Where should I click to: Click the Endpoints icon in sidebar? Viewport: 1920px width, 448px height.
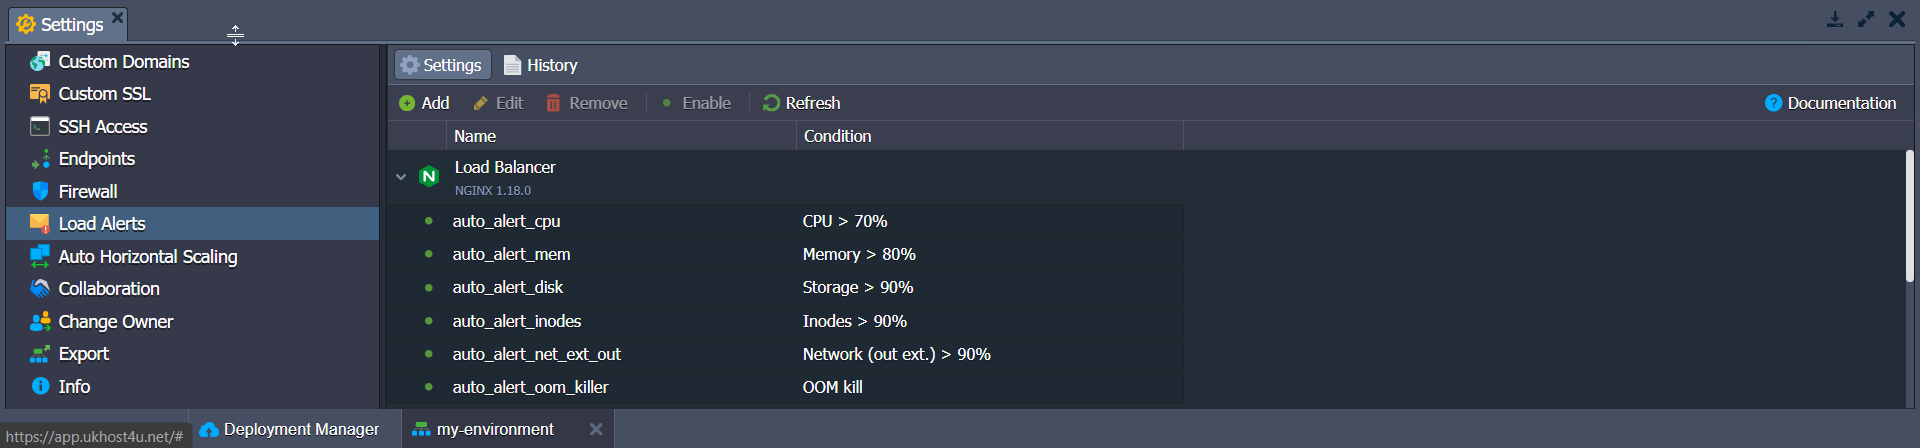pos(40,159)
